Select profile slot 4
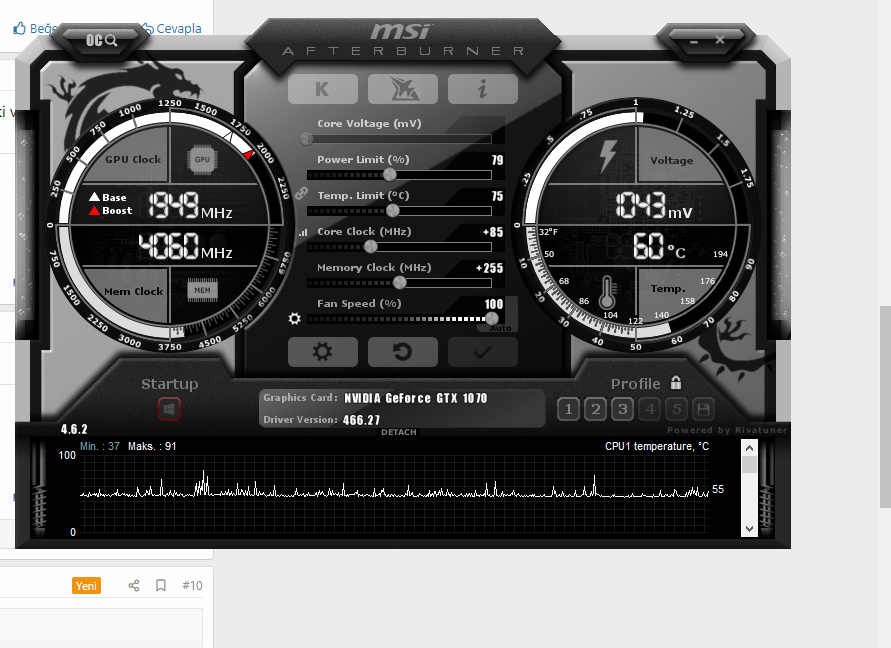 point(650,409)
